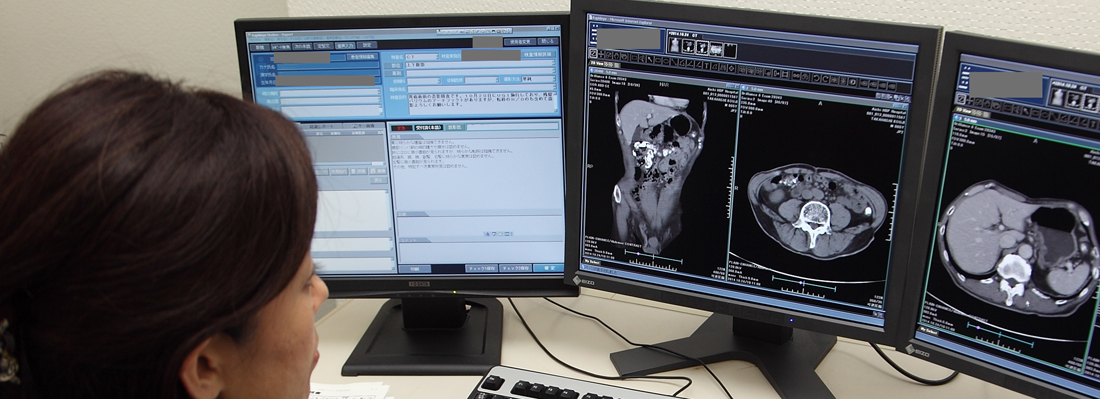Expand the exam type CT dropdown

(438, 57)
